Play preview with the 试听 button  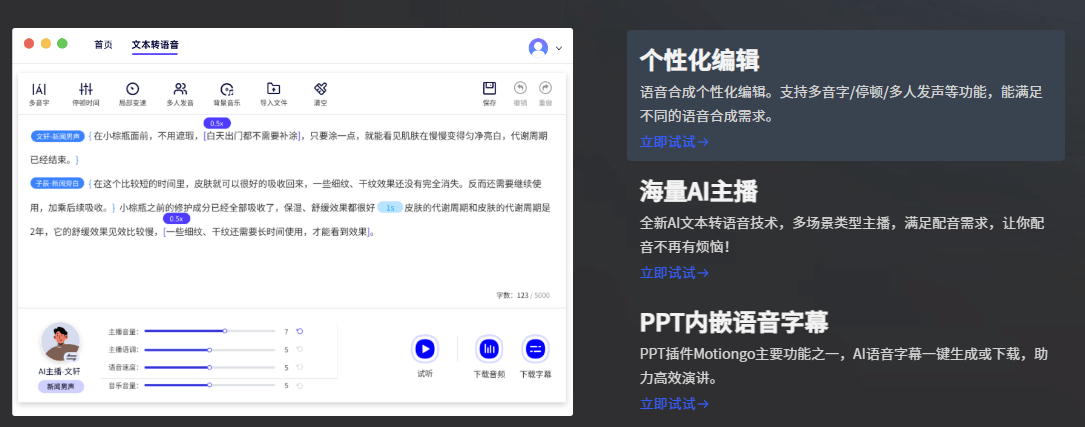tap(425, 349)
